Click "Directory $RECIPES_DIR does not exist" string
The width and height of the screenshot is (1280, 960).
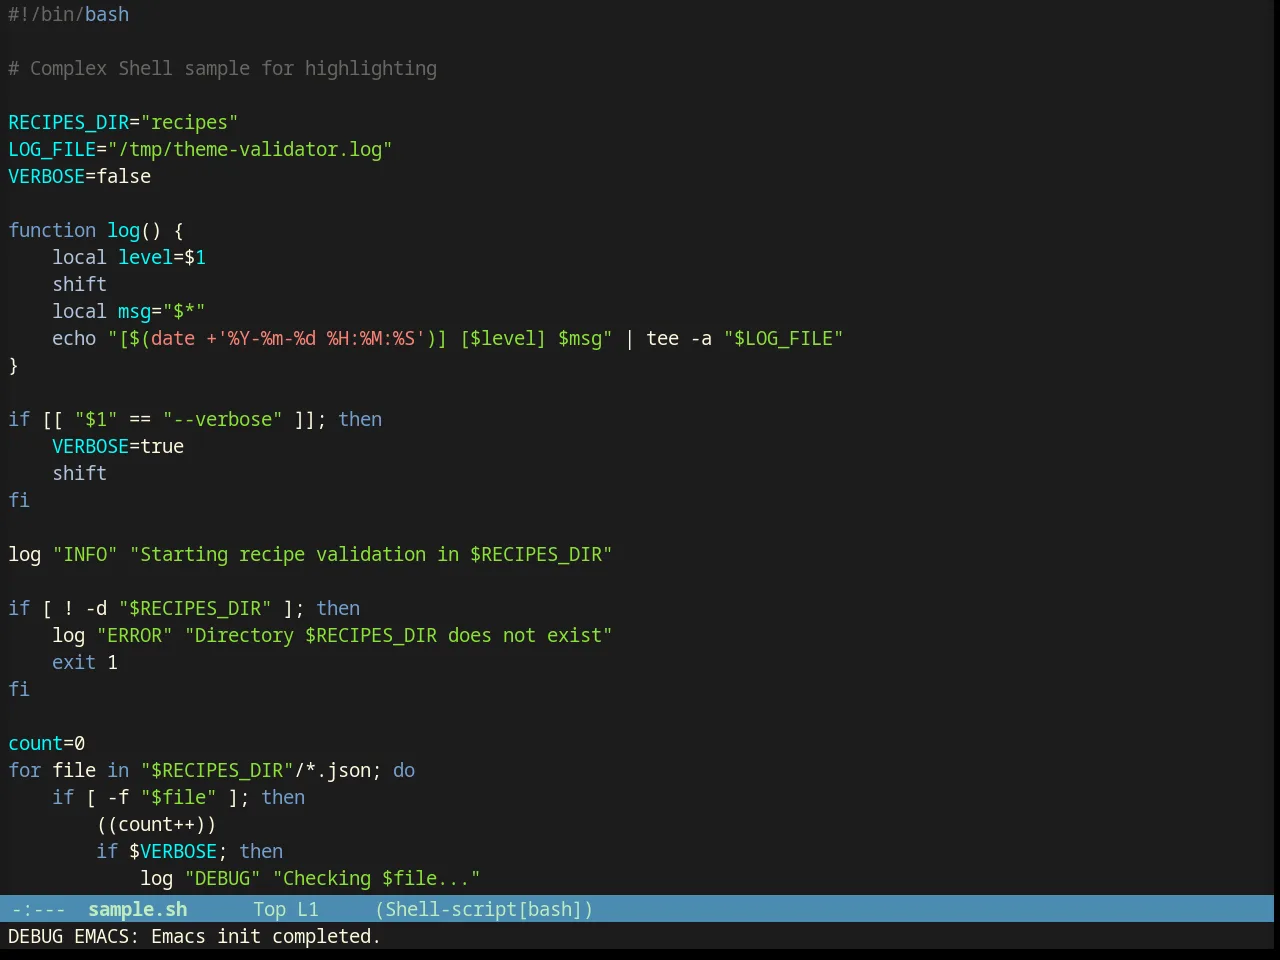tap(399, 635)
